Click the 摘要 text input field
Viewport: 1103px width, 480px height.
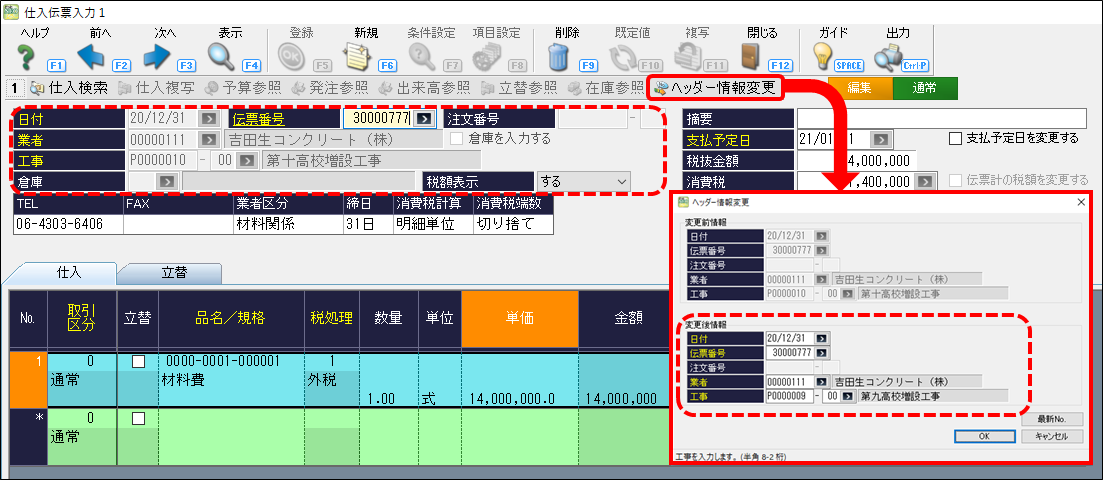pyautogui.click(x=940, y=118)
